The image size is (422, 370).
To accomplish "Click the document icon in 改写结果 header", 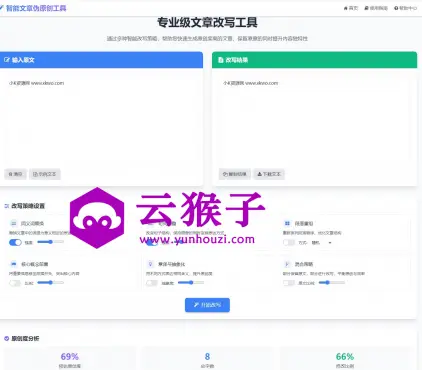I will click(220, 60).
